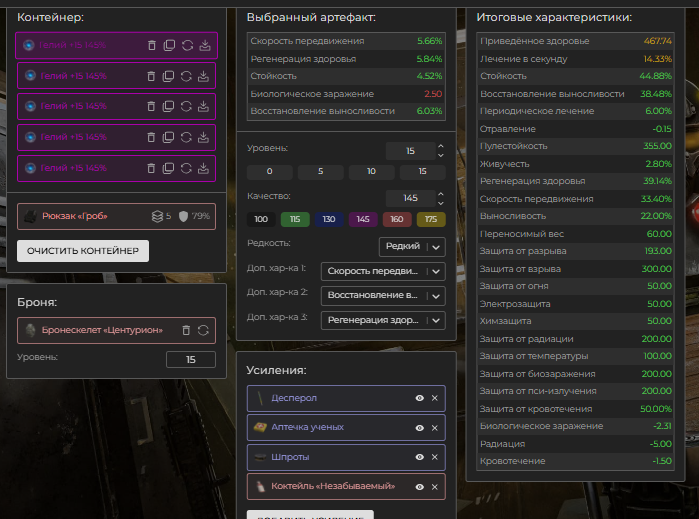This screenshot has height=519, width=699.
Task: Duplicate the second Гелий artifact using copy icon
Action: (169, 76)
